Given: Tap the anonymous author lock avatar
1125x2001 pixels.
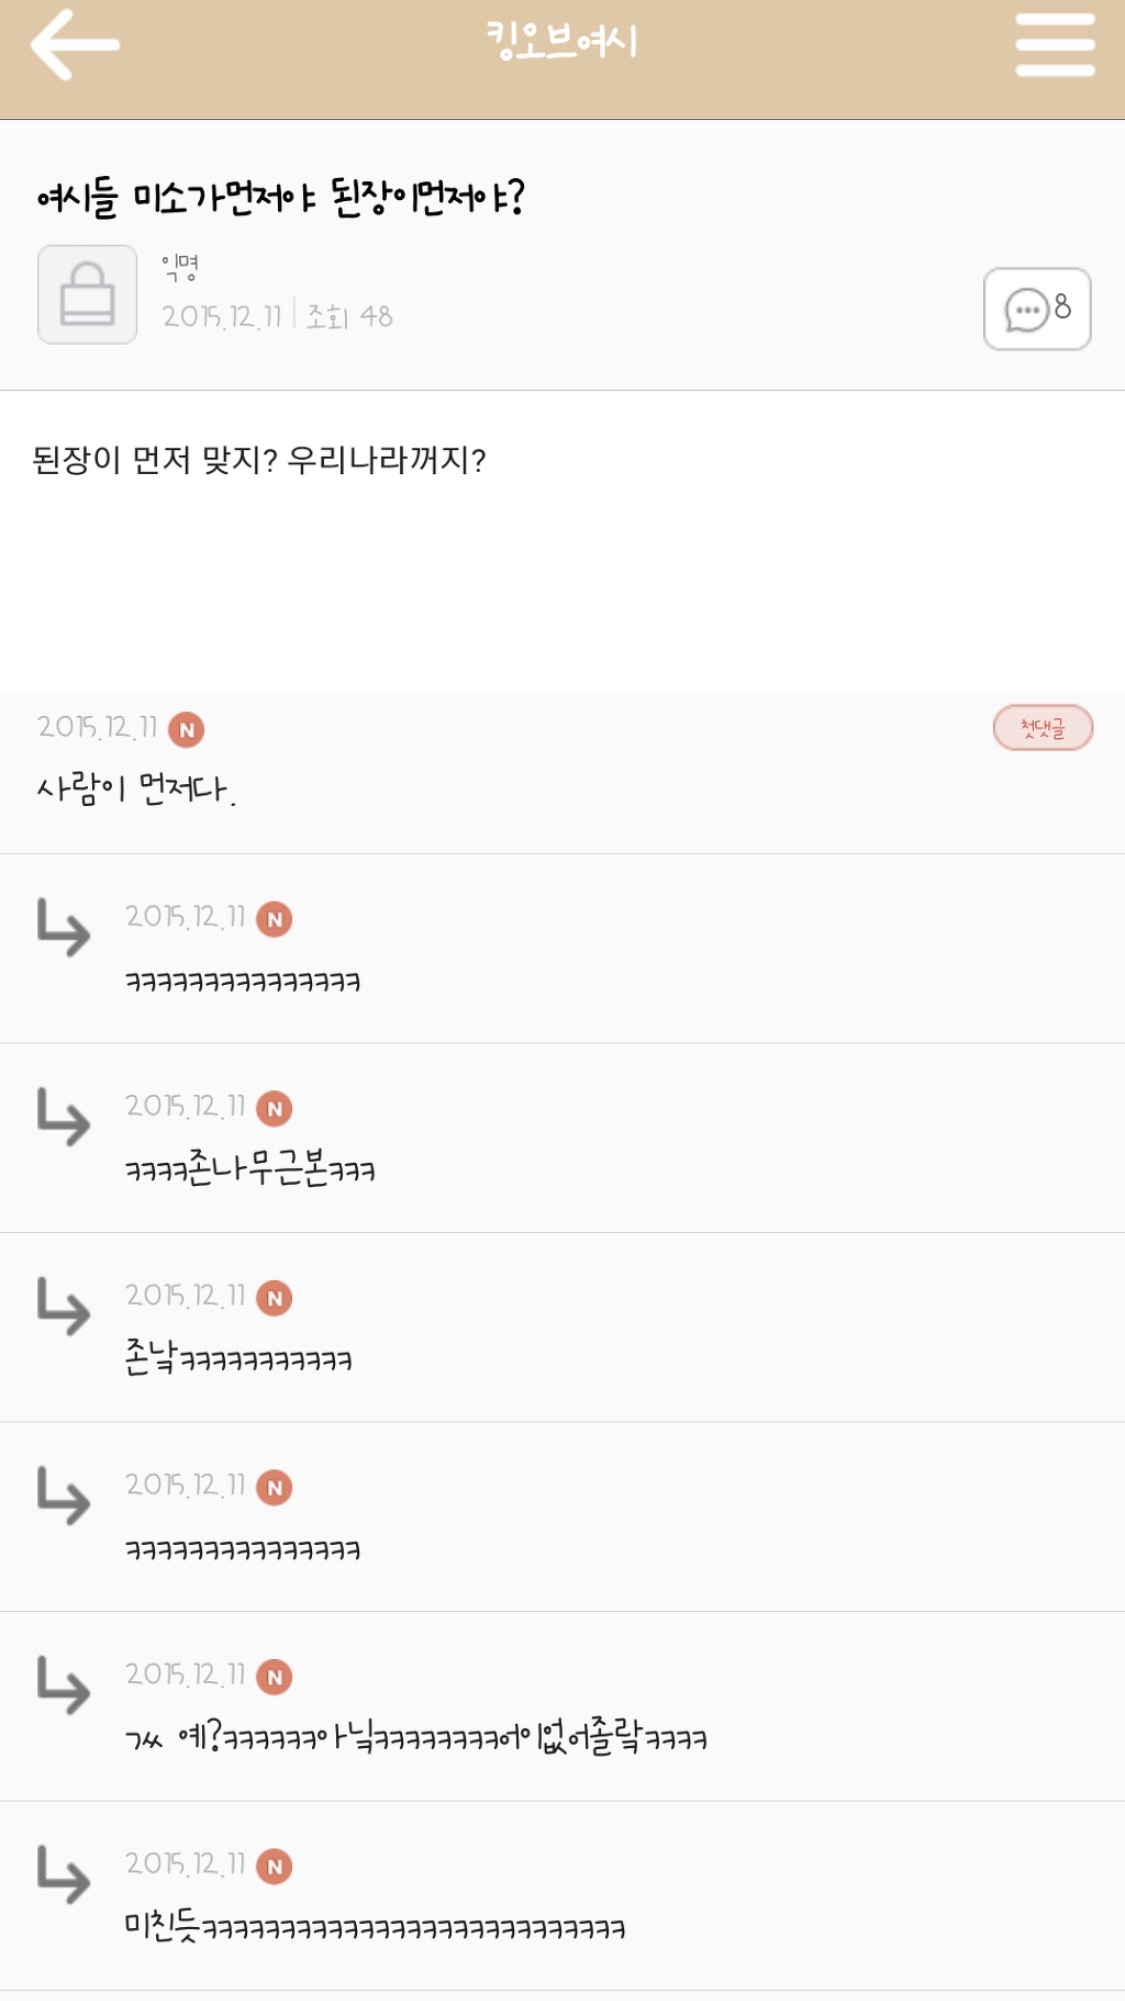Looking at the screenshot, I should (87, 295).
